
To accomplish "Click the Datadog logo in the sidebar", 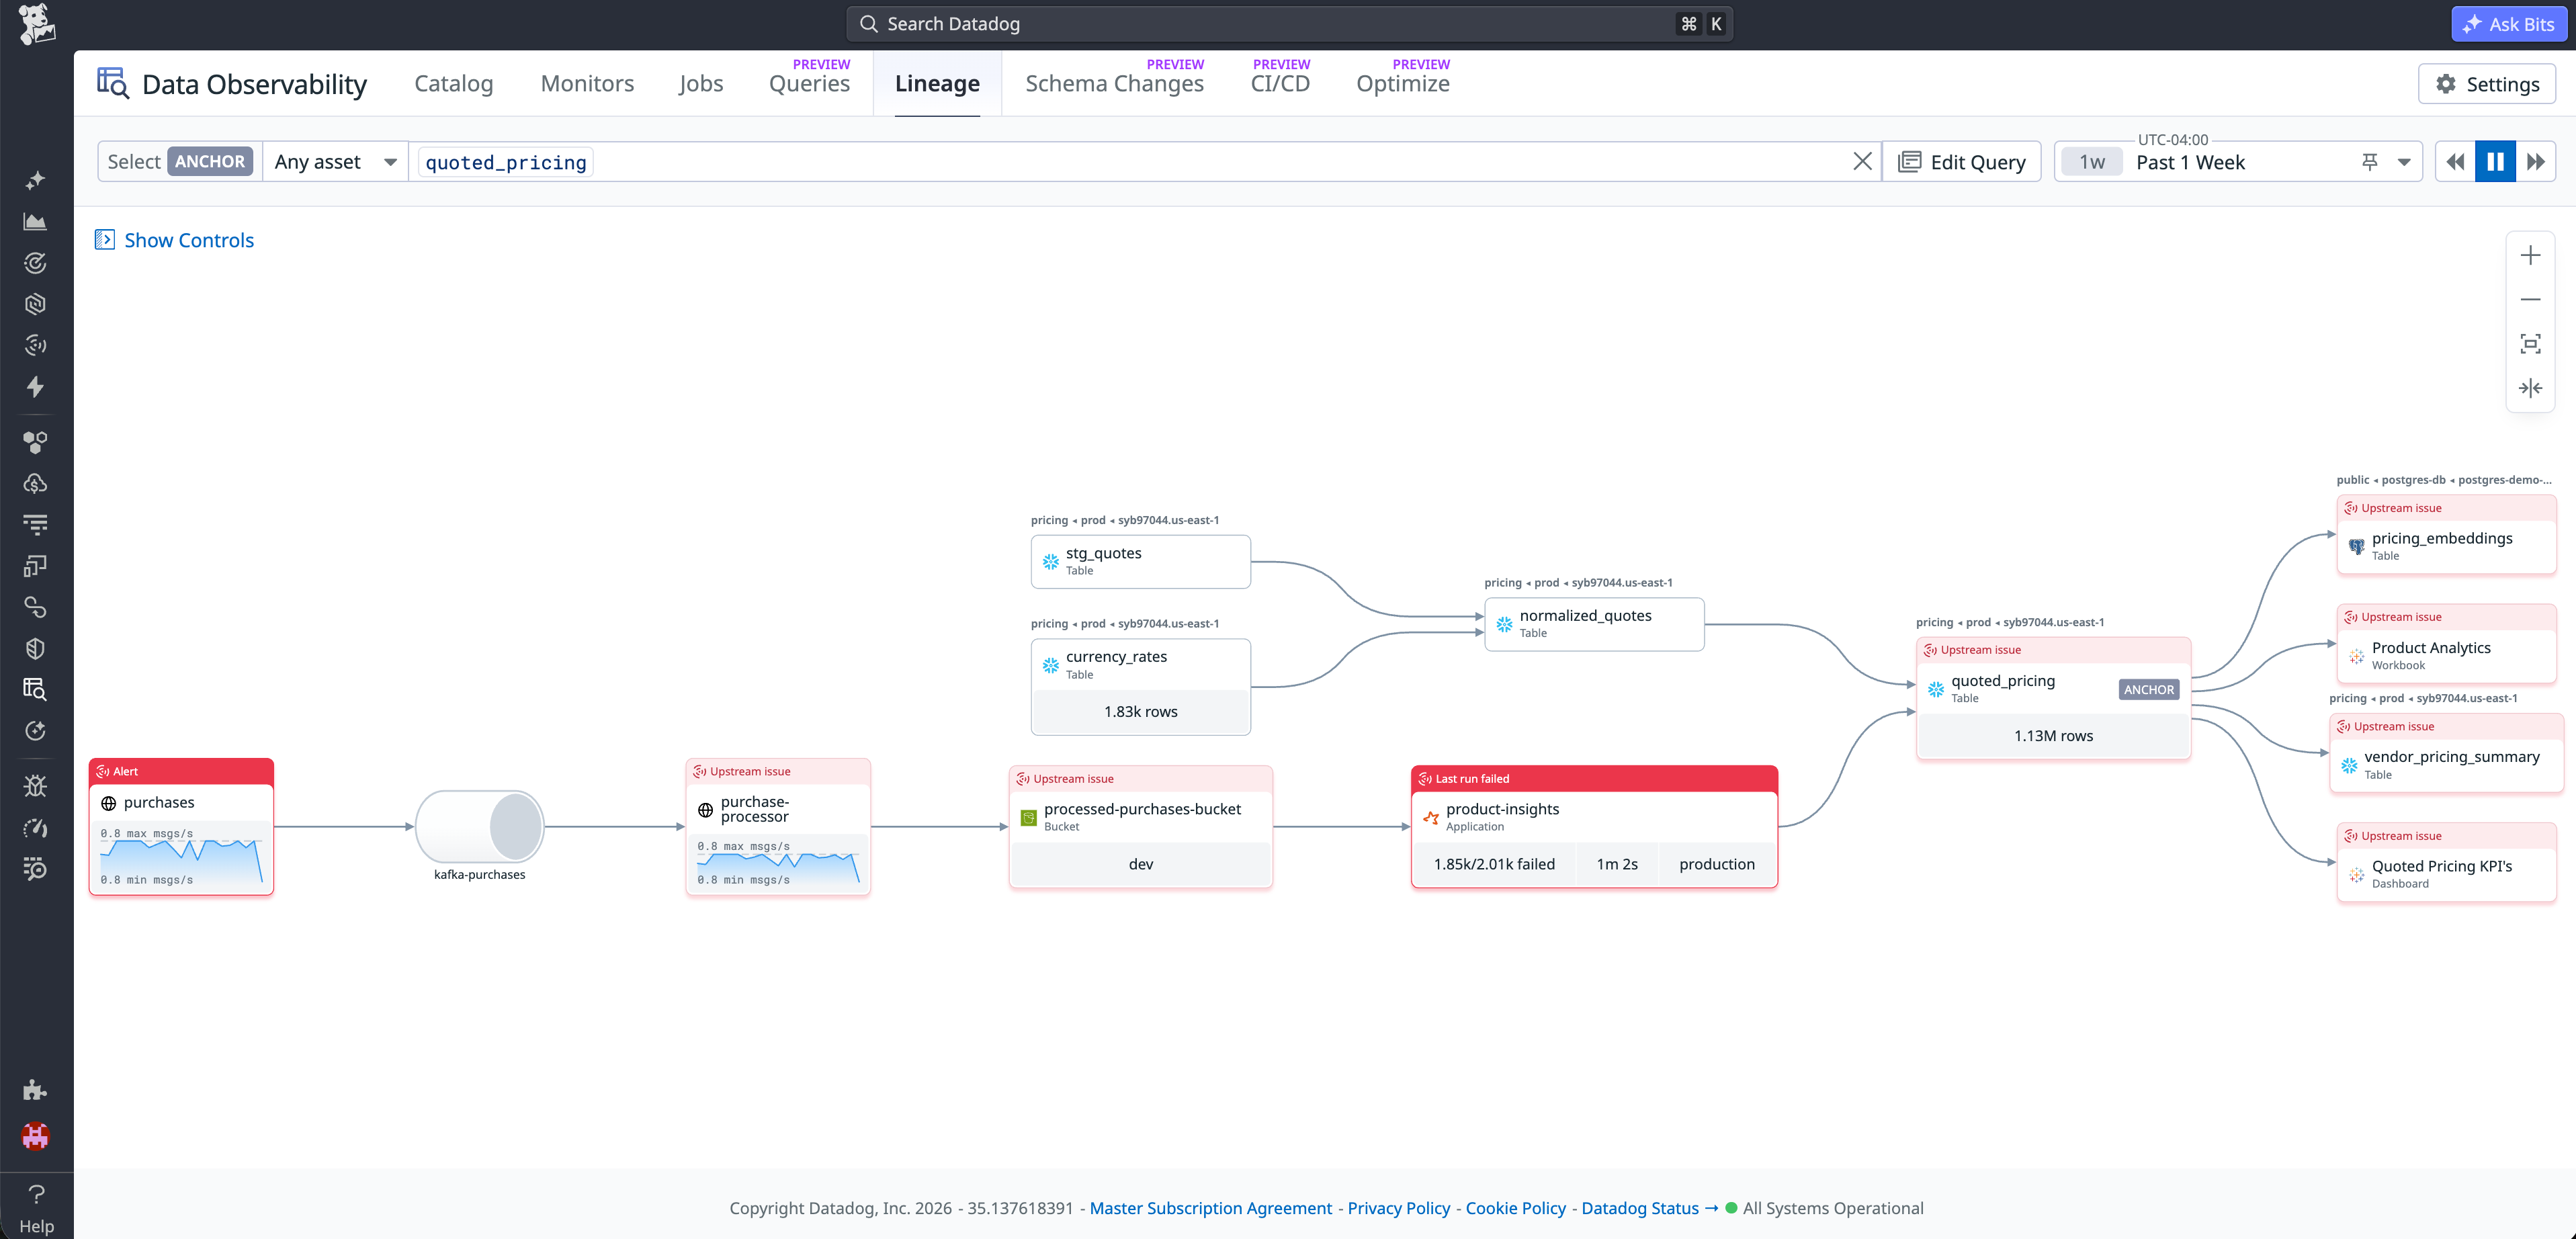I will tap(36, 24).
